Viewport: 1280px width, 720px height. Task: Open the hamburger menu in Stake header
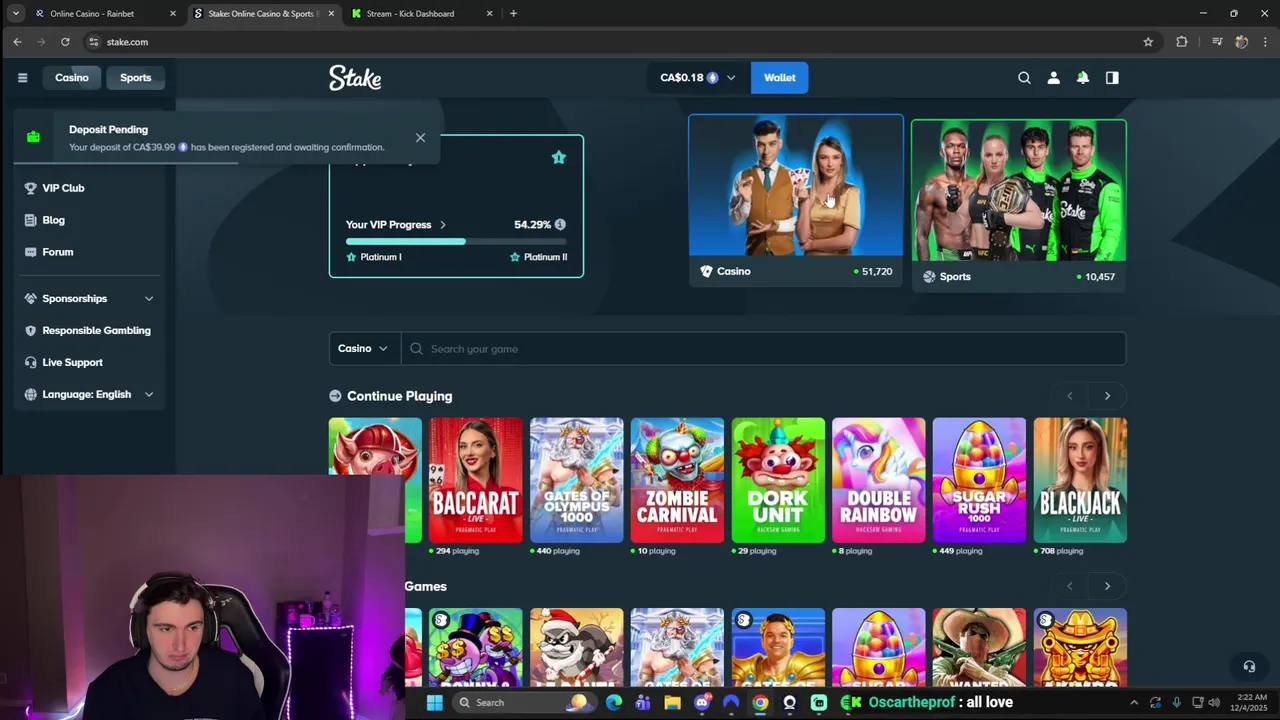coord(22,77)
